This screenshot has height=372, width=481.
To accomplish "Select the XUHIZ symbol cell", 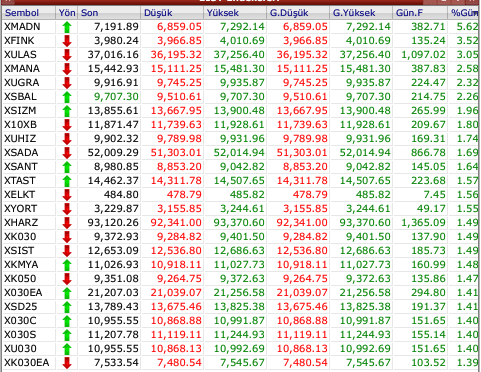I will pos(29,139).
